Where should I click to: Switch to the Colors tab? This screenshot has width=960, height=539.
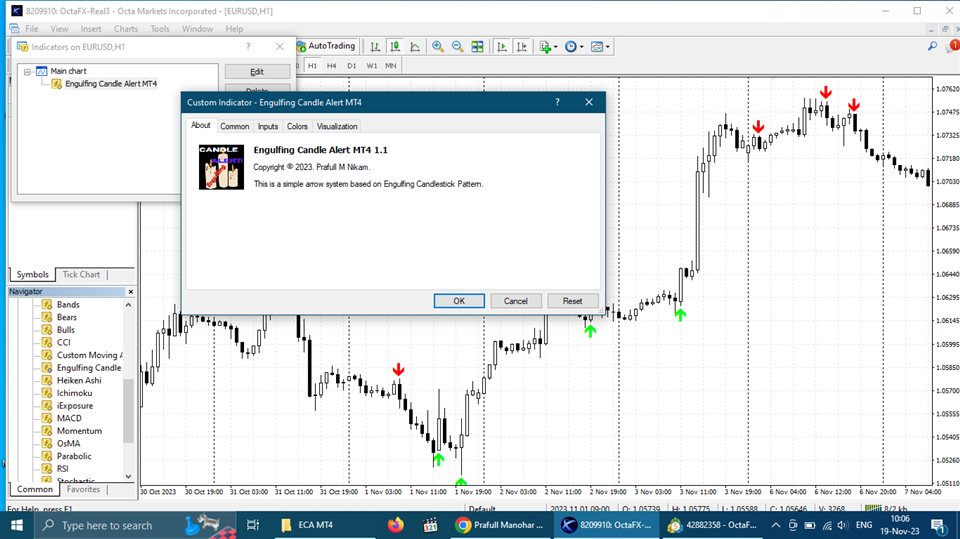pyautogui.click(x=297, y=126)
